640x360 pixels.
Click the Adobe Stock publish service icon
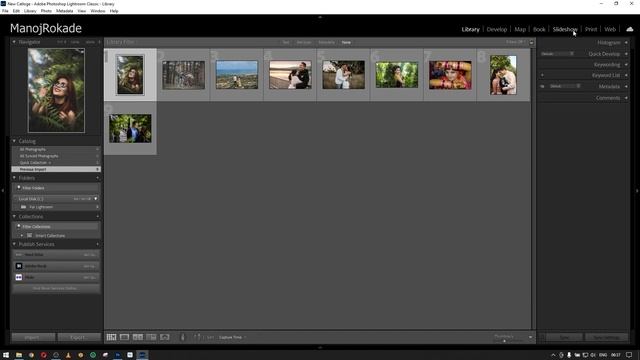pyautogui.click(x=19, y=266)
